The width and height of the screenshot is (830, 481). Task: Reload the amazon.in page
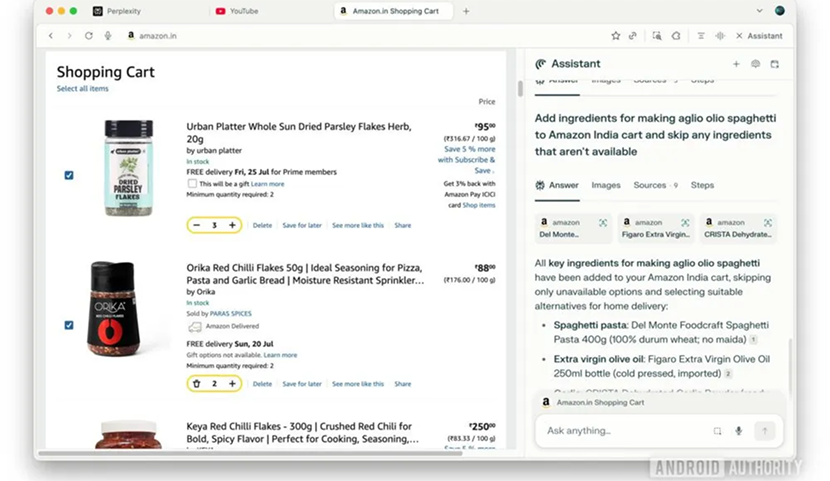click(88, 36)
